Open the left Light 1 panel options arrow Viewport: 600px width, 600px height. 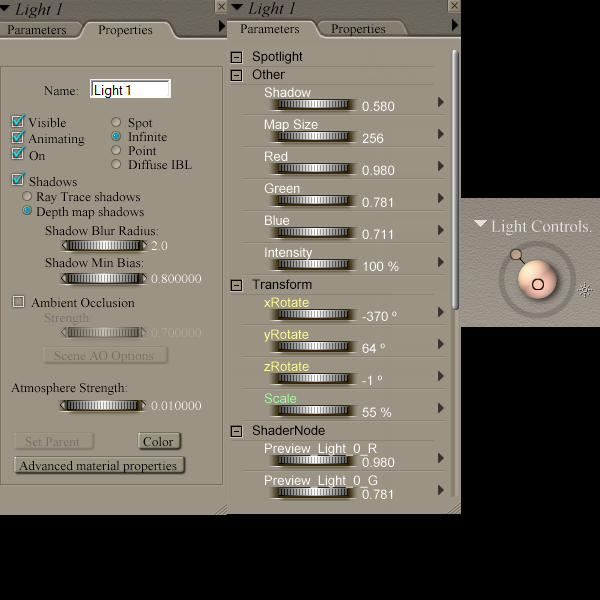tap(222, 26)
